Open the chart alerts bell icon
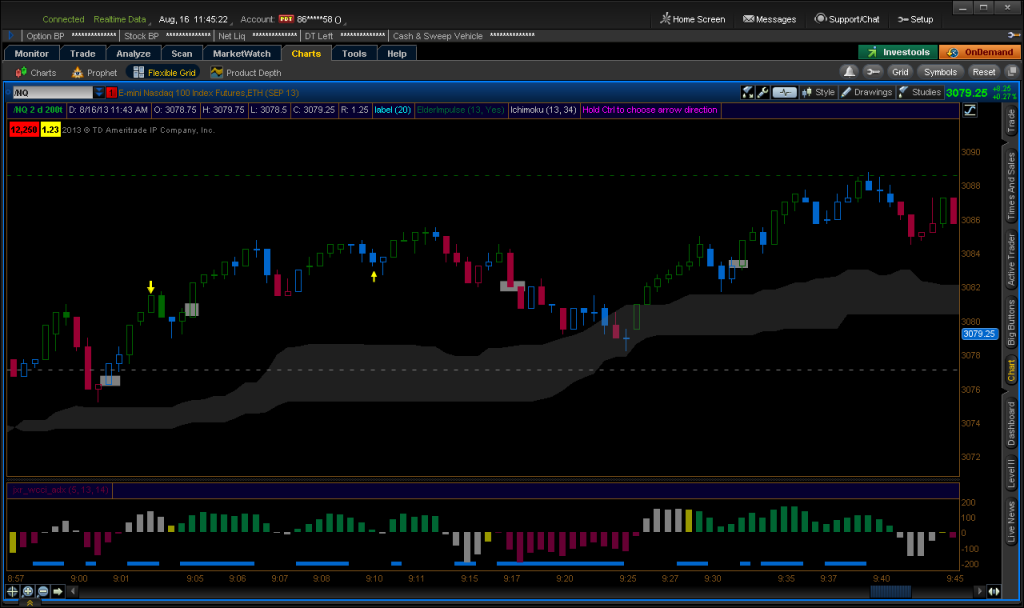Viewport: 1024px width, 608px height. click(849, 72)
